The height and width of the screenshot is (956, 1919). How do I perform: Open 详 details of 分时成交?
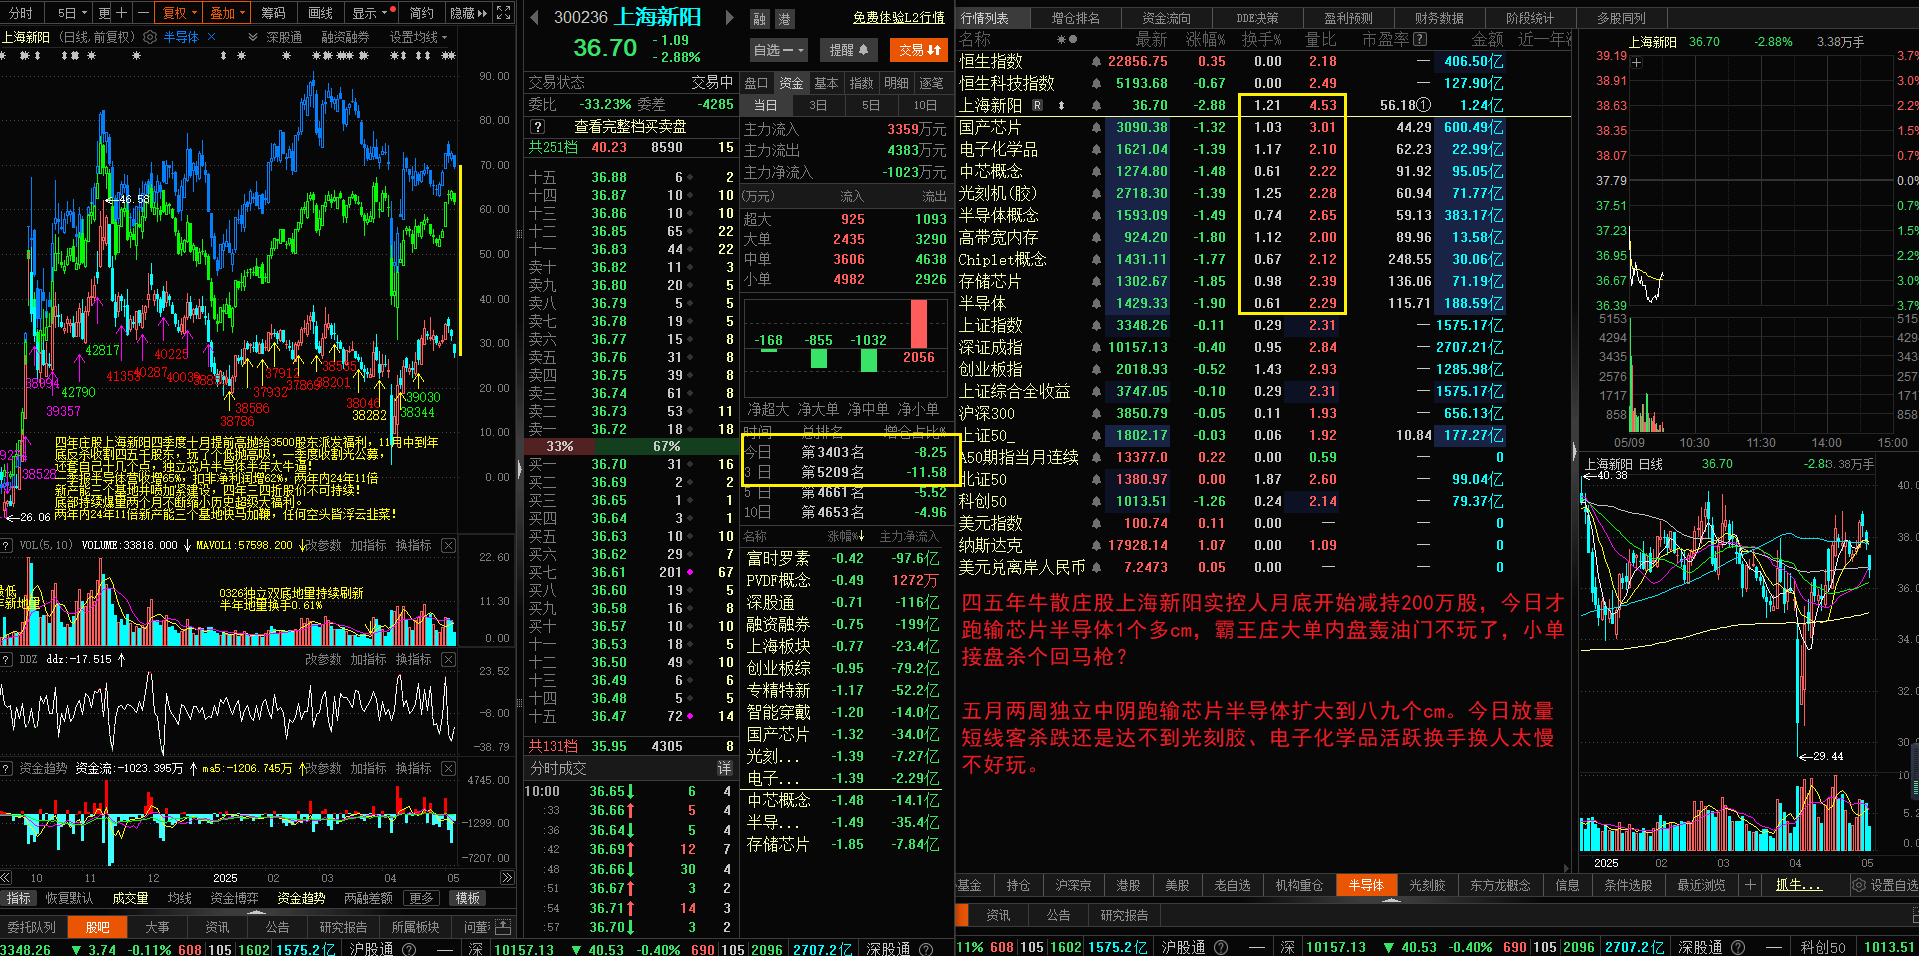pos(725,768)
